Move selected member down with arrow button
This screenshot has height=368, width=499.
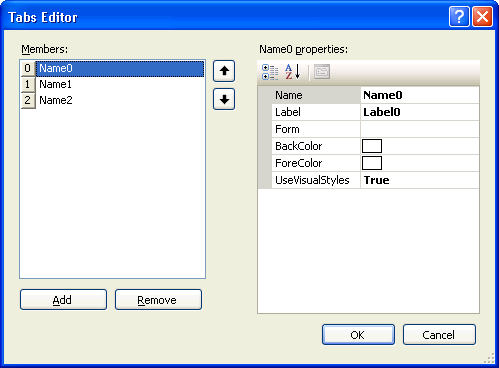pyautogui.click(x=224, y=99)
